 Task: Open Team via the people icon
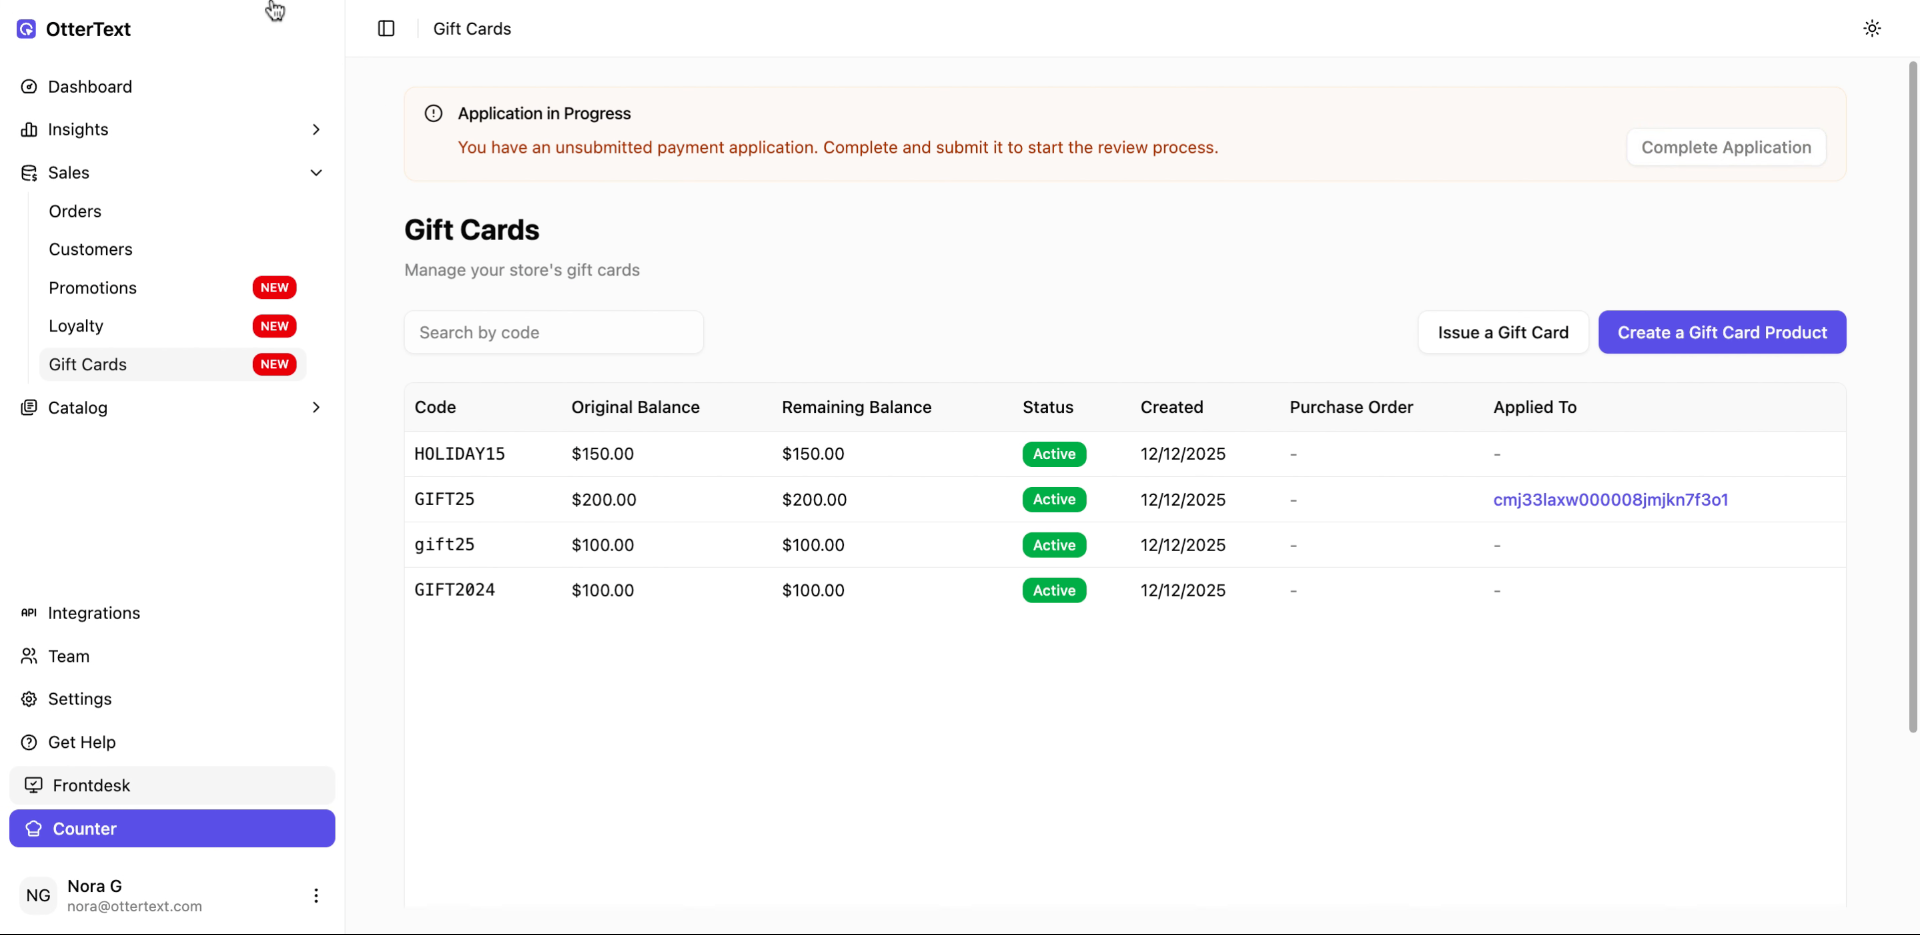pos(29,656)
